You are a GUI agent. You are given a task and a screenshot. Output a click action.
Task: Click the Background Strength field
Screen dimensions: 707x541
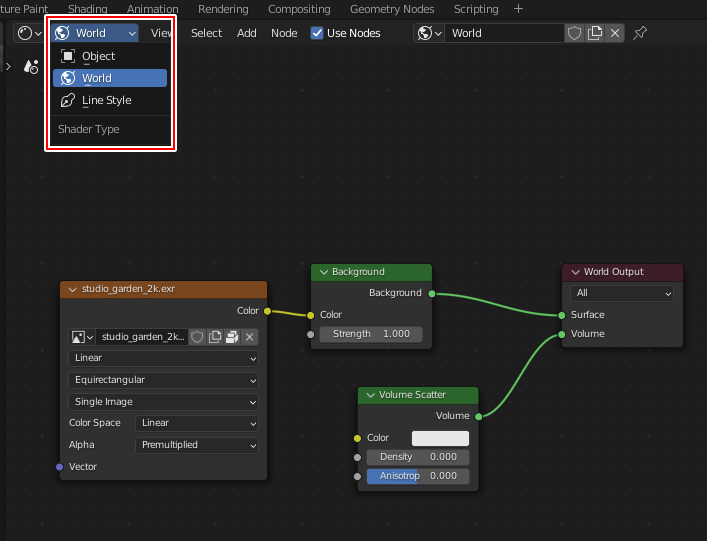pyautogui.click(x=371, y=334)
